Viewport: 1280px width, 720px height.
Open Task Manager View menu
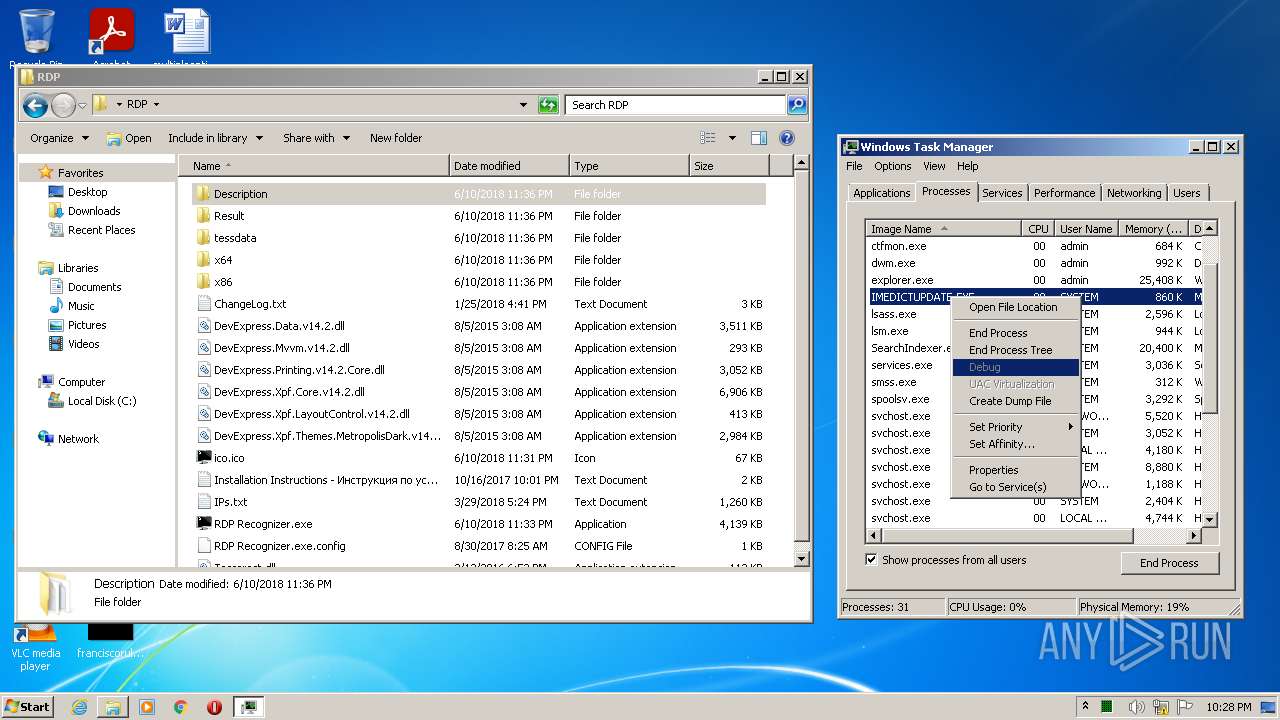click(934, 166)
